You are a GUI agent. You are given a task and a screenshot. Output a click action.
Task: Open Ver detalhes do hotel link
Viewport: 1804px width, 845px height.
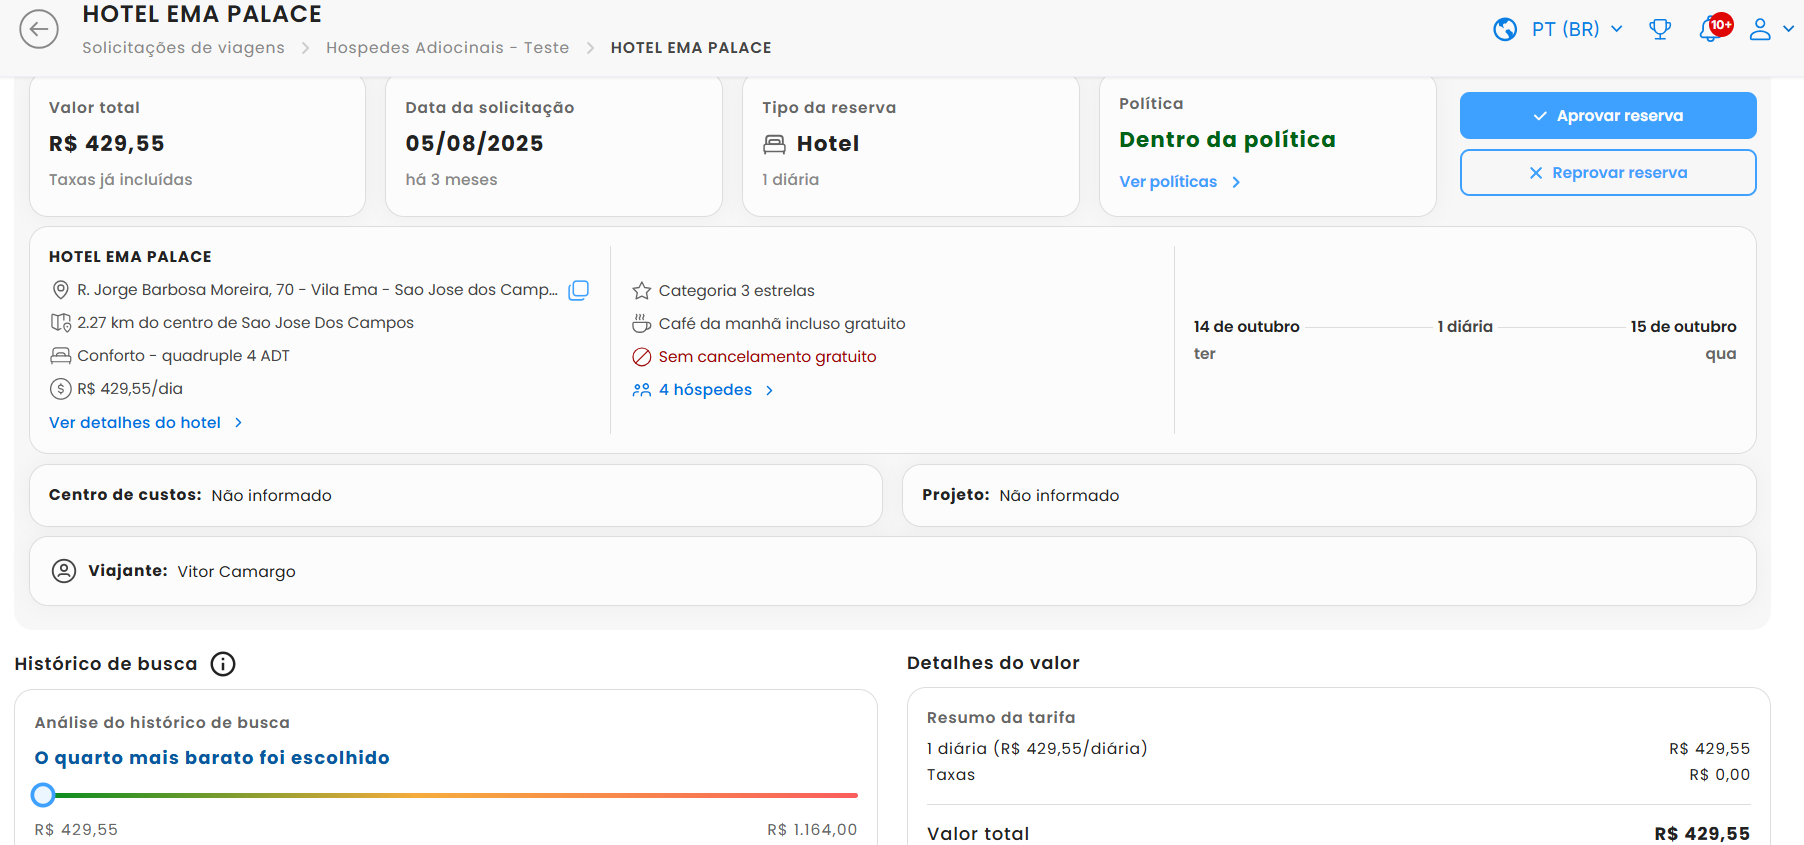145,423
